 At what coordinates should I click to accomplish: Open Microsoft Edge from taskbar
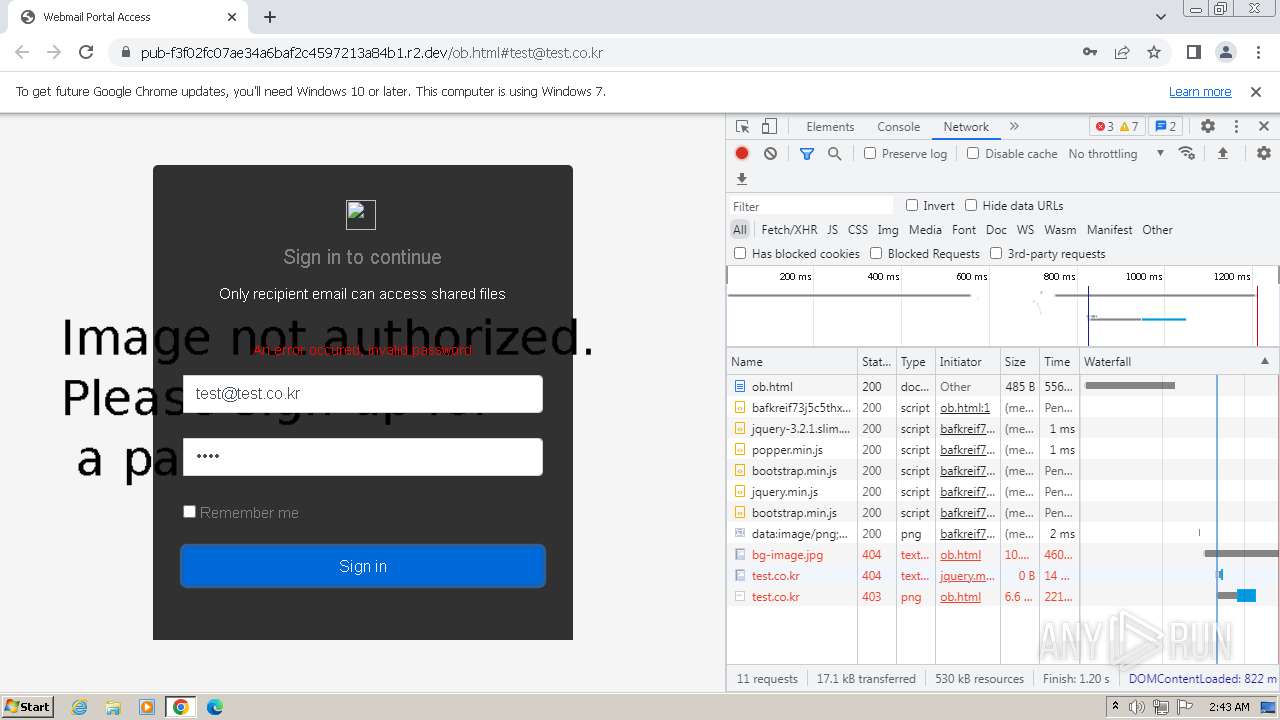214,707
